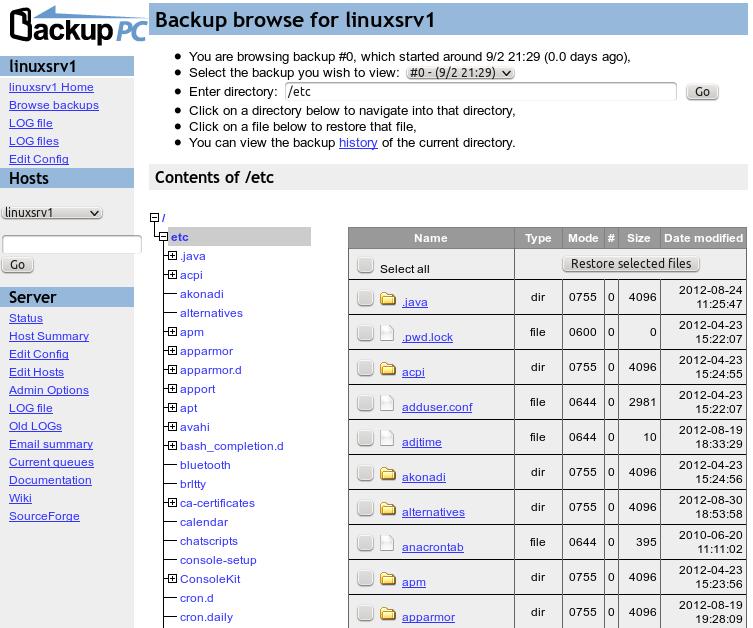Open adduser.conf file link

click(x=437, y=407)
